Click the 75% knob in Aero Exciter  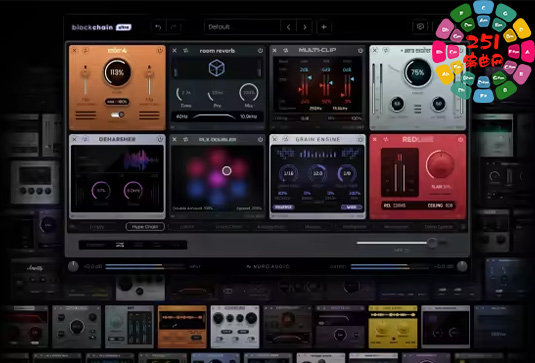417,73
